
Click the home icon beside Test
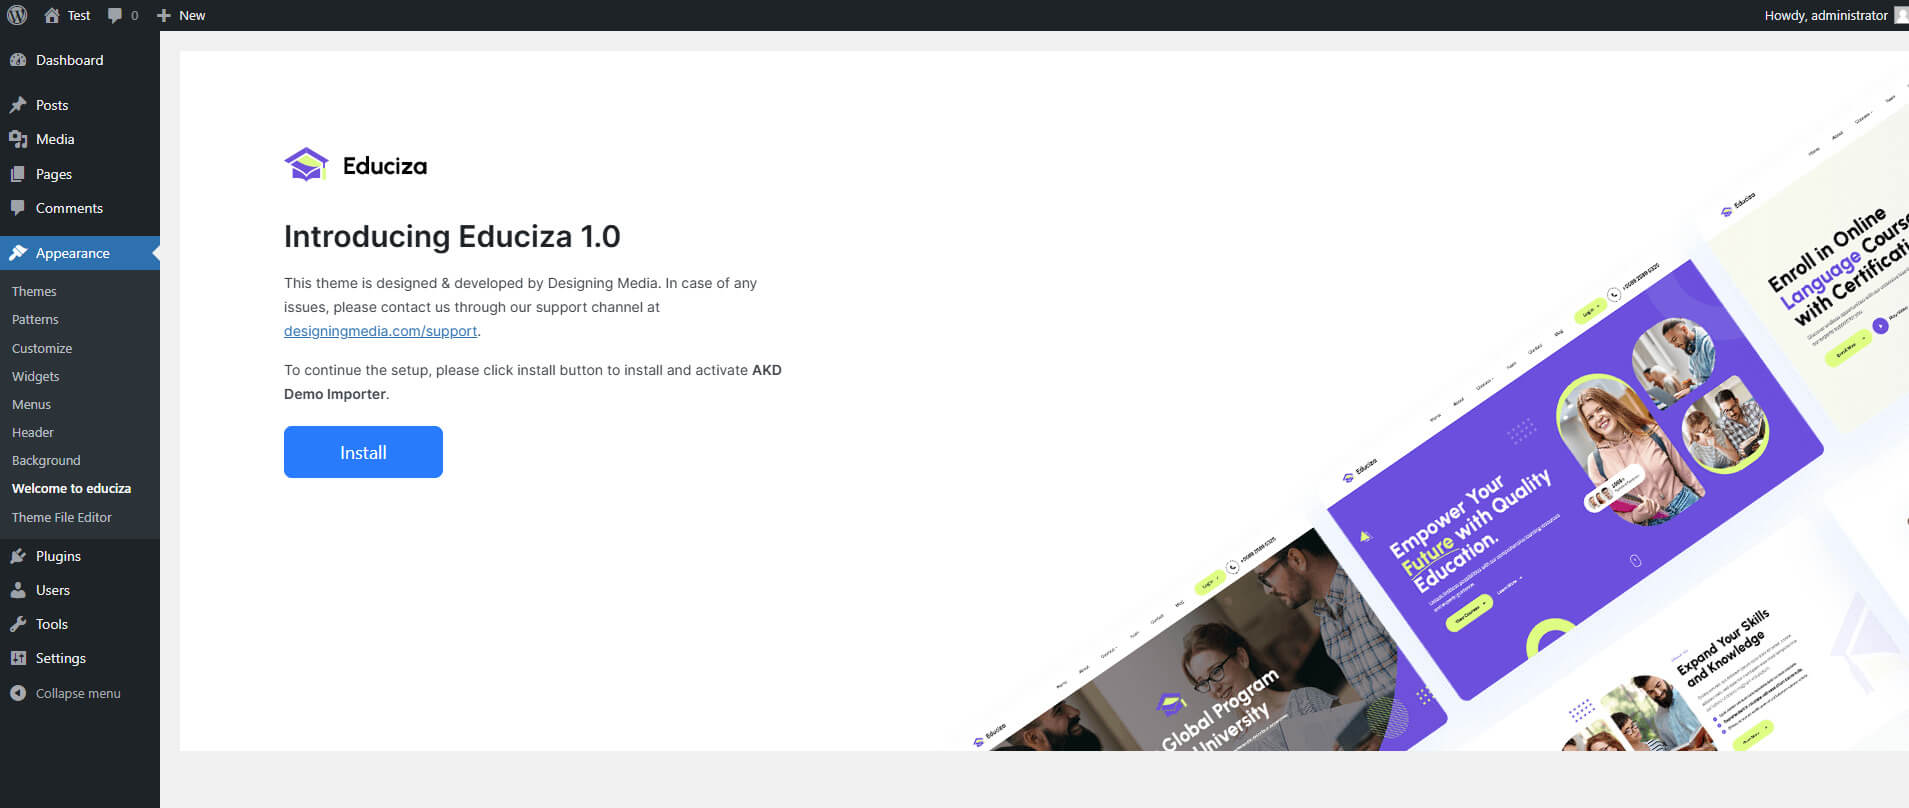tap(52, 15)
